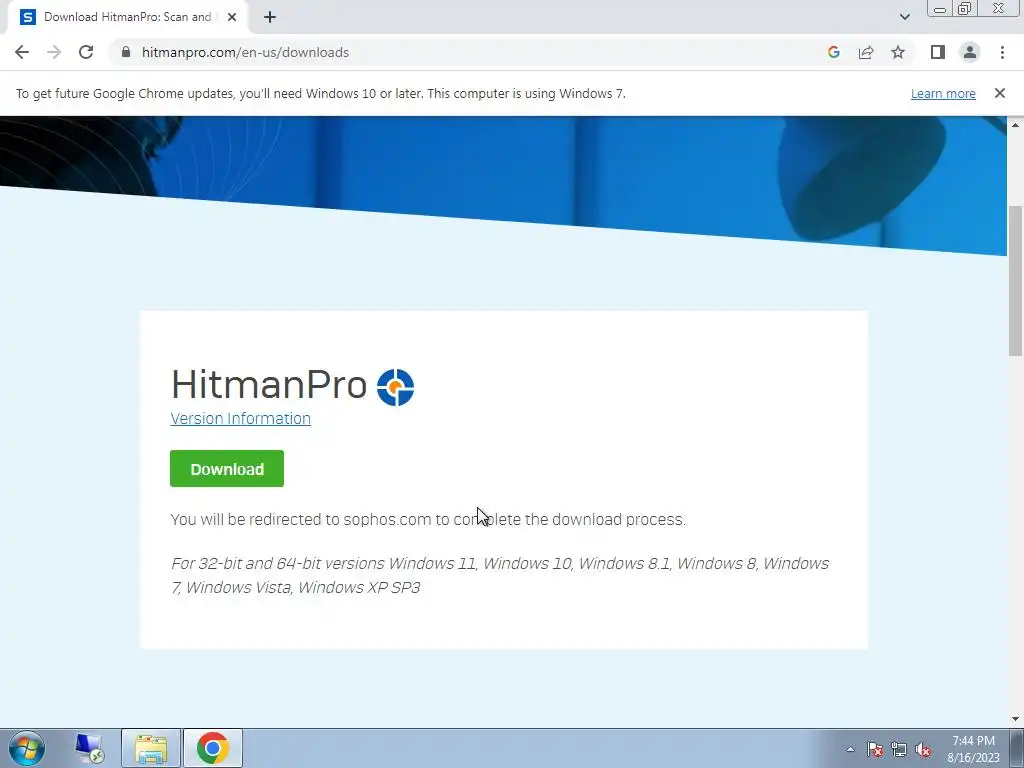Viewport: 1024px width, 768px height.
Task: Open Windows Explorer from the taskbar
Action: coord(151,748)
